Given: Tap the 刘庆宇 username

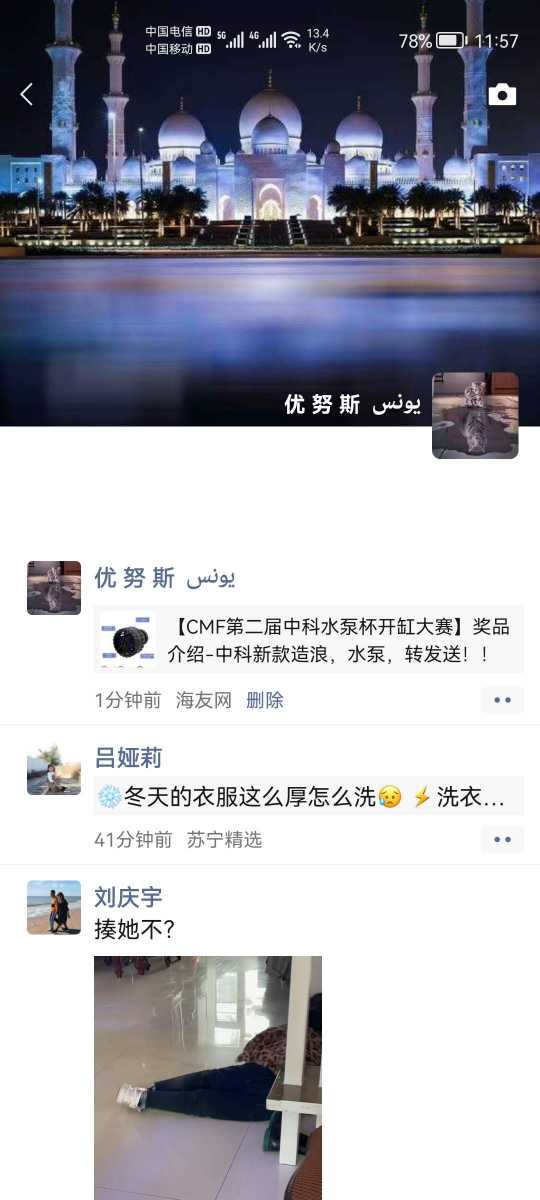Looking at the screenshot, I should point(128,897).
